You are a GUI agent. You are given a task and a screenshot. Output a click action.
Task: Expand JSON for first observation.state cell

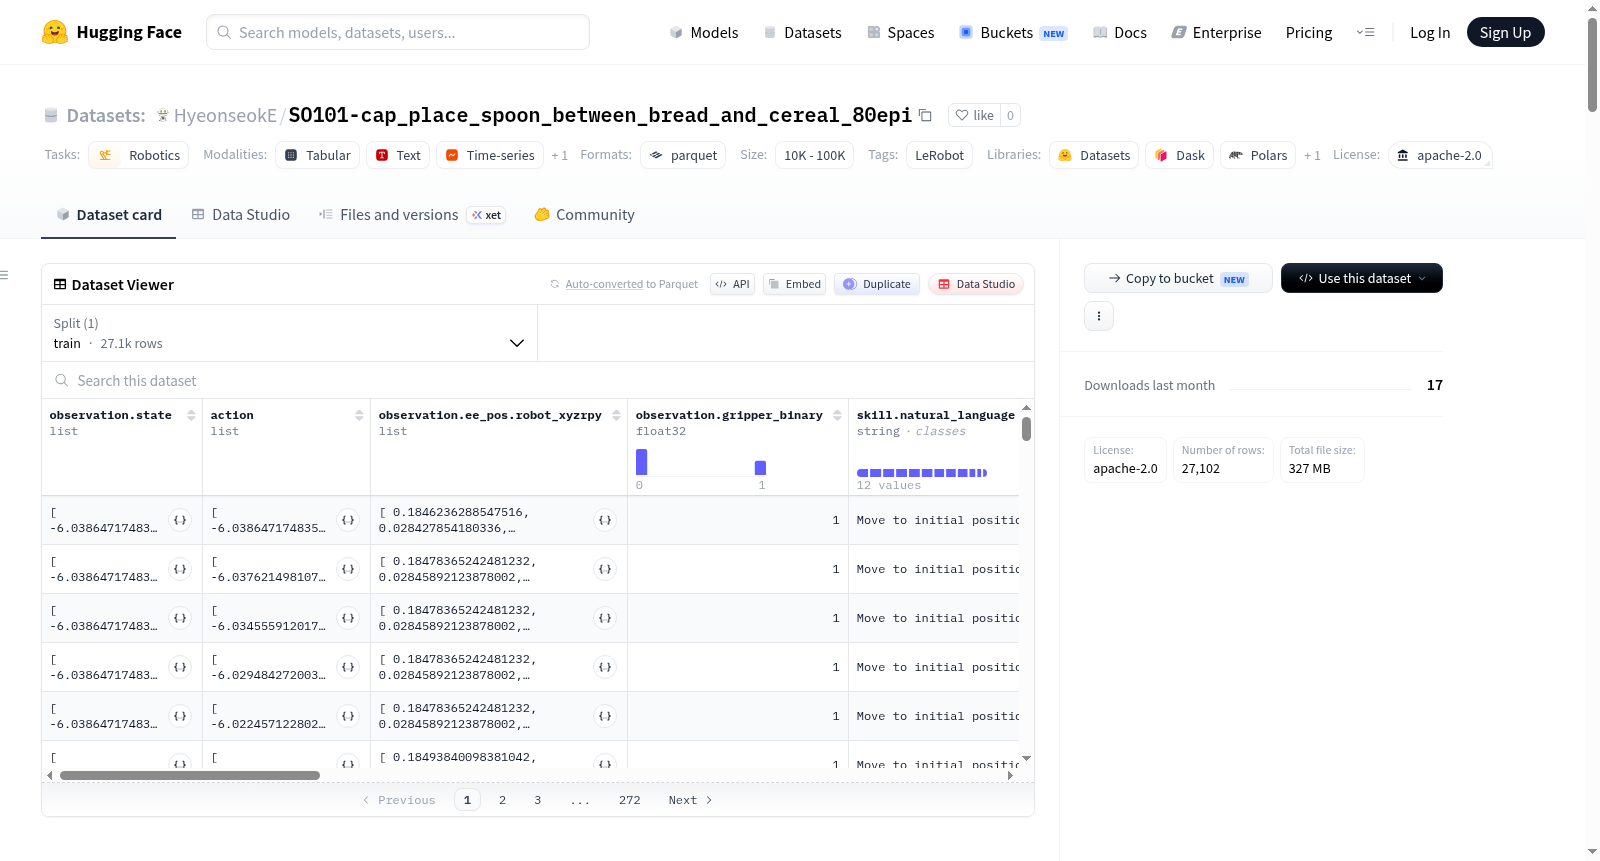[180, 520]
